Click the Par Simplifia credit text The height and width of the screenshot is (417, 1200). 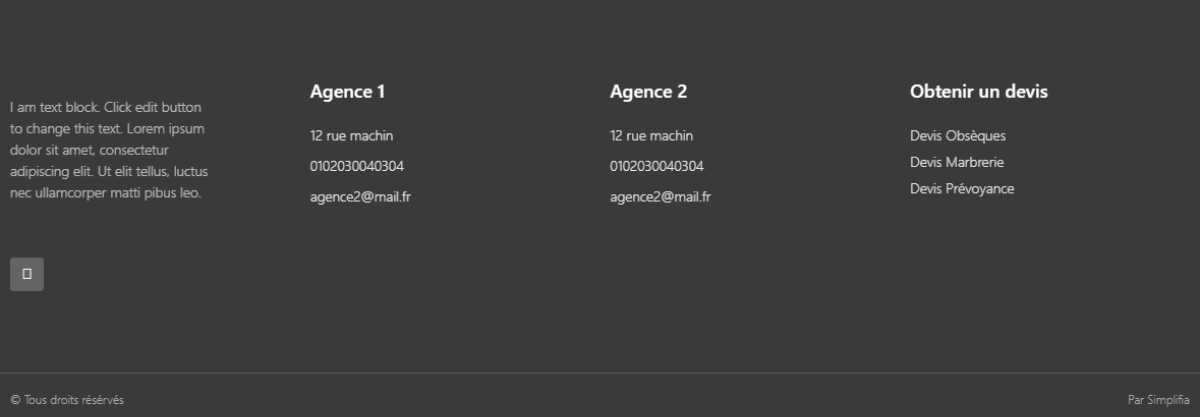coord(1158,400)
